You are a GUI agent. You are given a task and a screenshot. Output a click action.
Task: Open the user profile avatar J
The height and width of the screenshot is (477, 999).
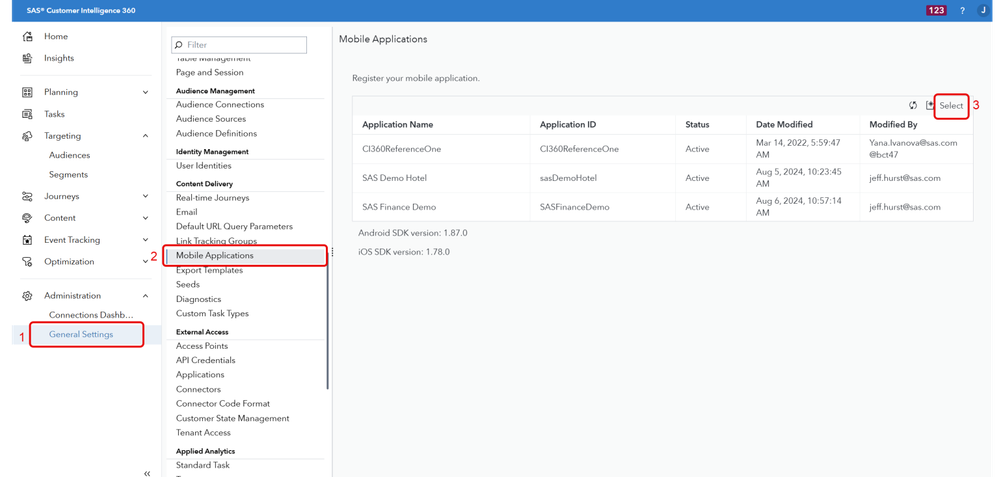(x=983, y=10)
